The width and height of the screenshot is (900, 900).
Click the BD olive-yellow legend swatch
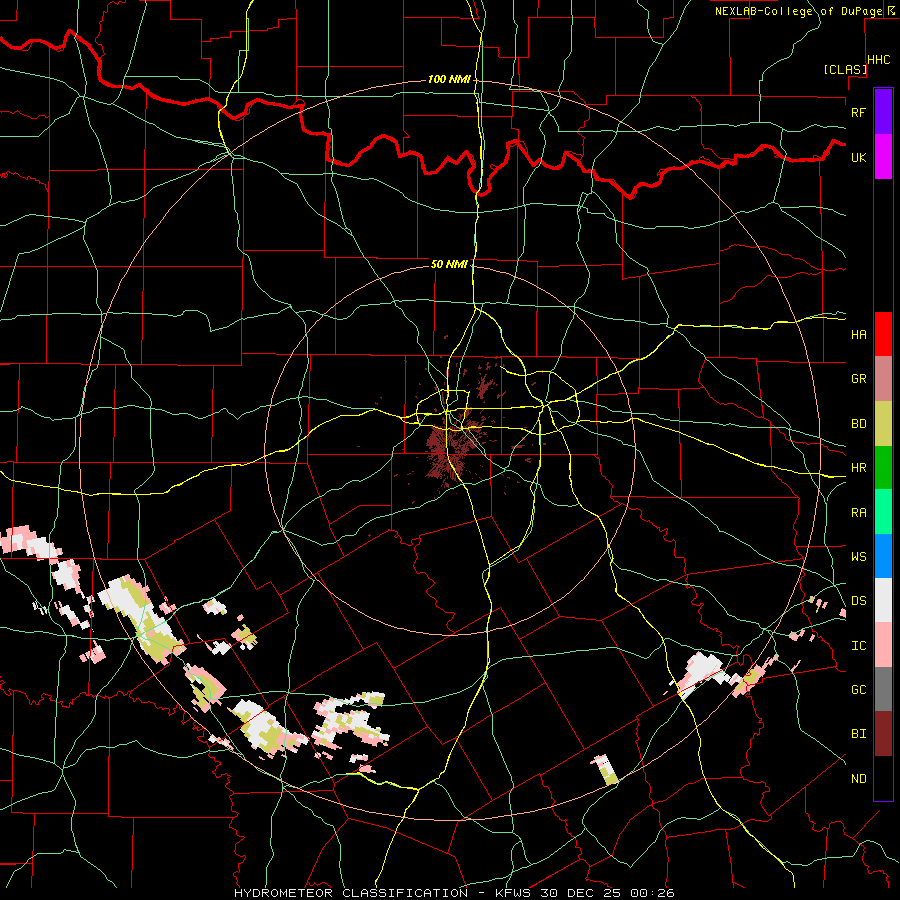tap(883, 424)
